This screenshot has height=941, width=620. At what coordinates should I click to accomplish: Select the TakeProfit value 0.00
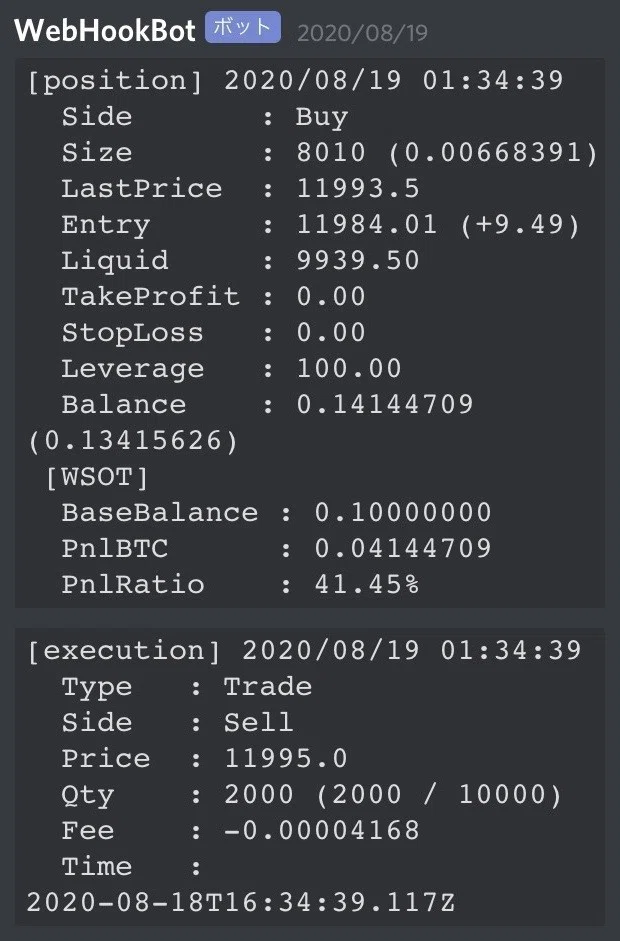(x=331, y=296)
